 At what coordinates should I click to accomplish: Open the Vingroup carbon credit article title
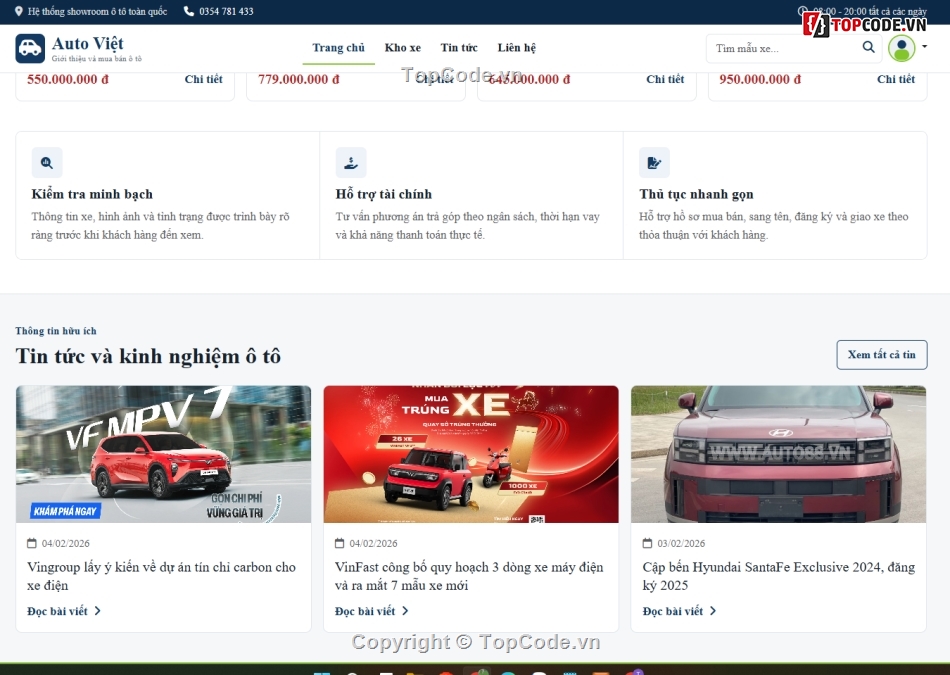tap(162, 576)
